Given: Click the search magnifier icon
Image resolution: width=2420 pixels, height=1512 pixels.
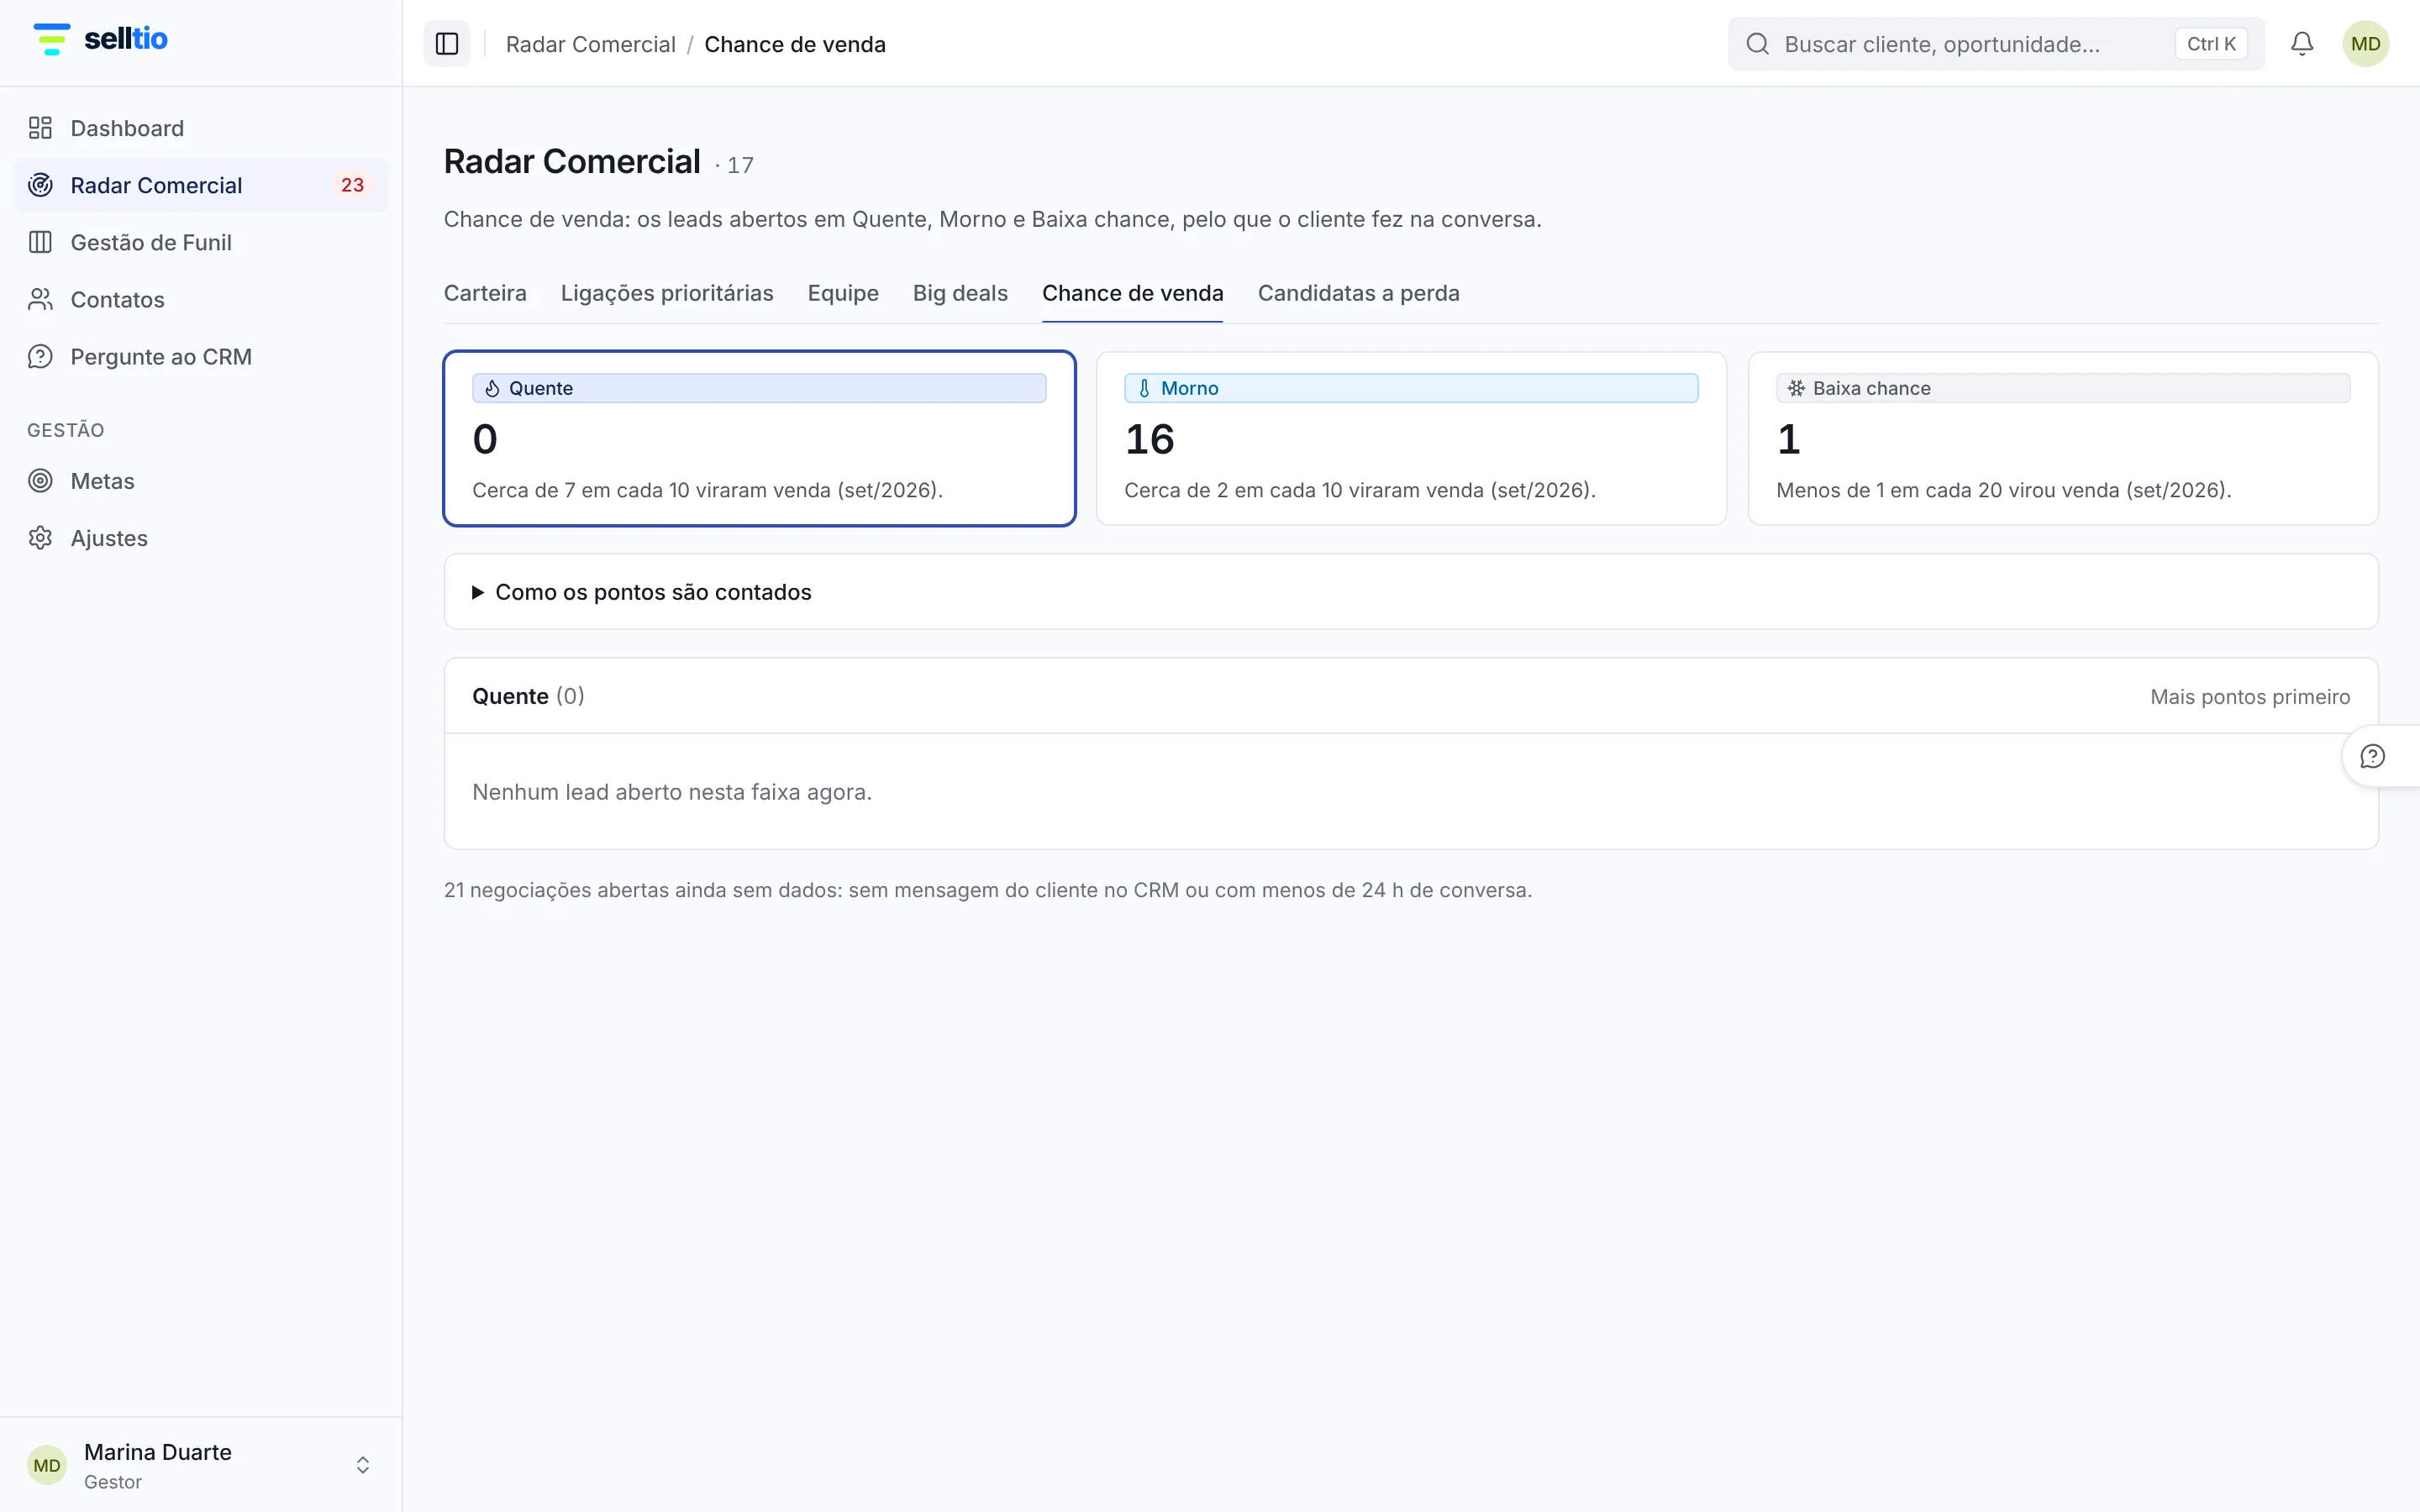Looking at the screenshot, I should 1757,44.
